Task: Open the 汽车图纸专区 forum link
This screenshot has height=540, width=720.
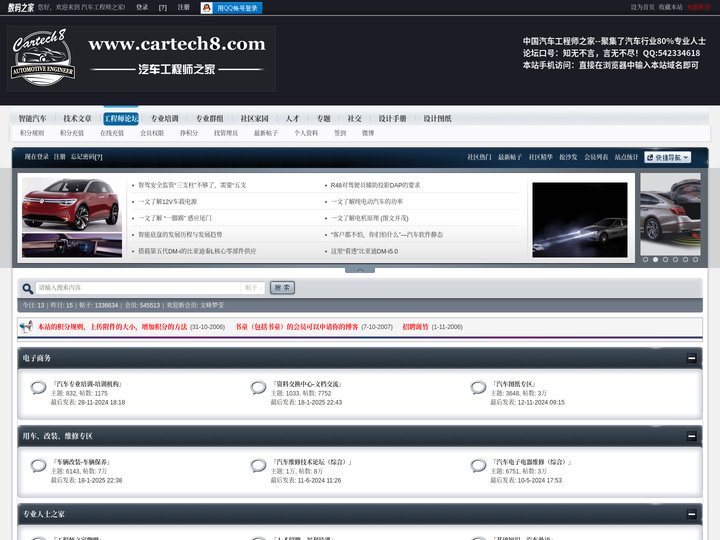Action: pos(514,384)
